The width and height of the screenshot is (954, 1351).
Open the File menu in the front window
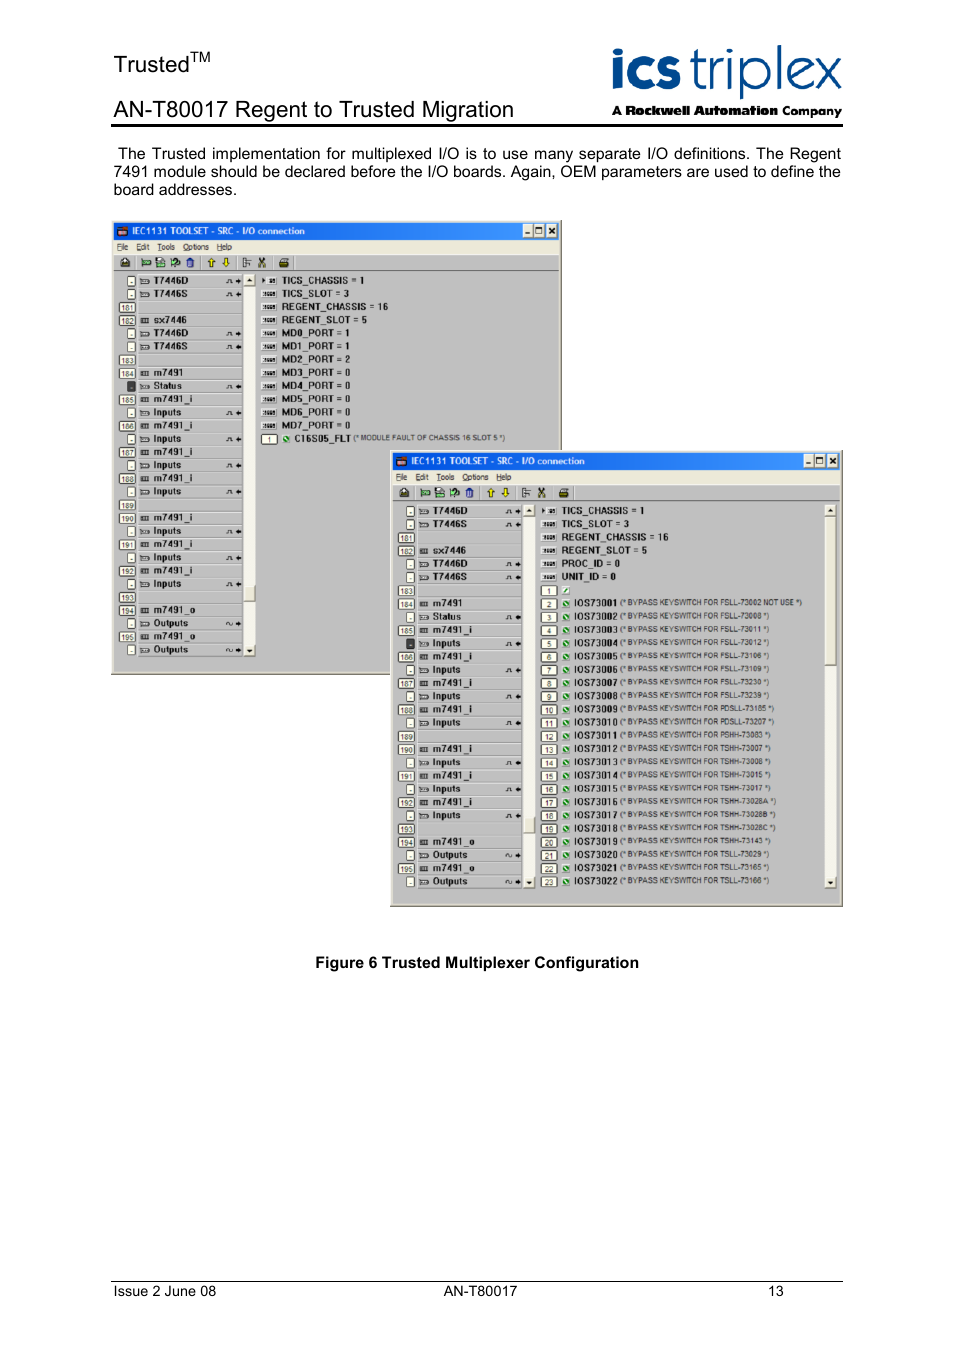[401, 477]
